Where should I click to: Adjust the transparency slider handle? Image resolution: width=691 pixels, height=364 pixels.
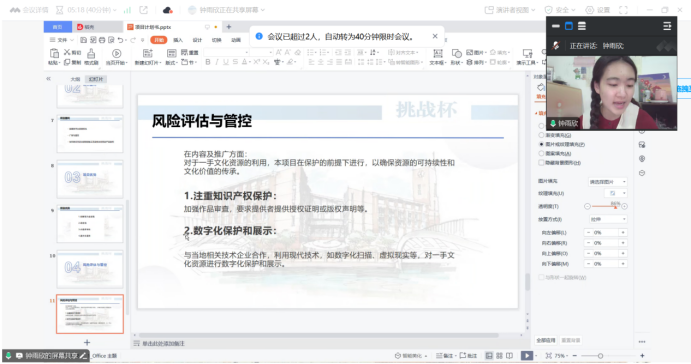click(615, 206)
